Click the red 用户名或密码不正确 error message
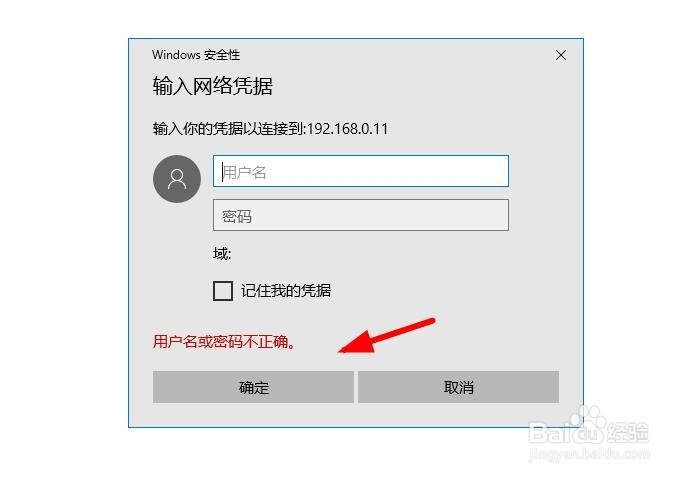The width and height of the screenshot is (690, 478). point(224,342)
